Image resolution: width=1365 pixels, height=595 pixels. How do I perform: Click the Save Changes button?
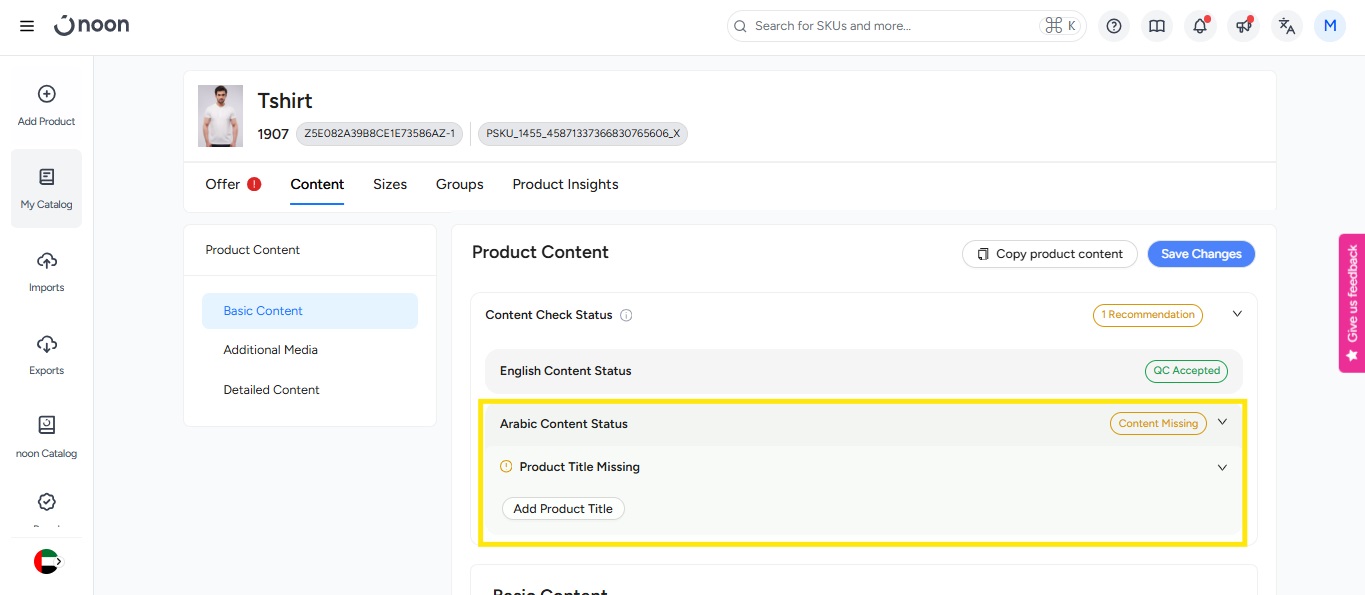point(1200,254)
